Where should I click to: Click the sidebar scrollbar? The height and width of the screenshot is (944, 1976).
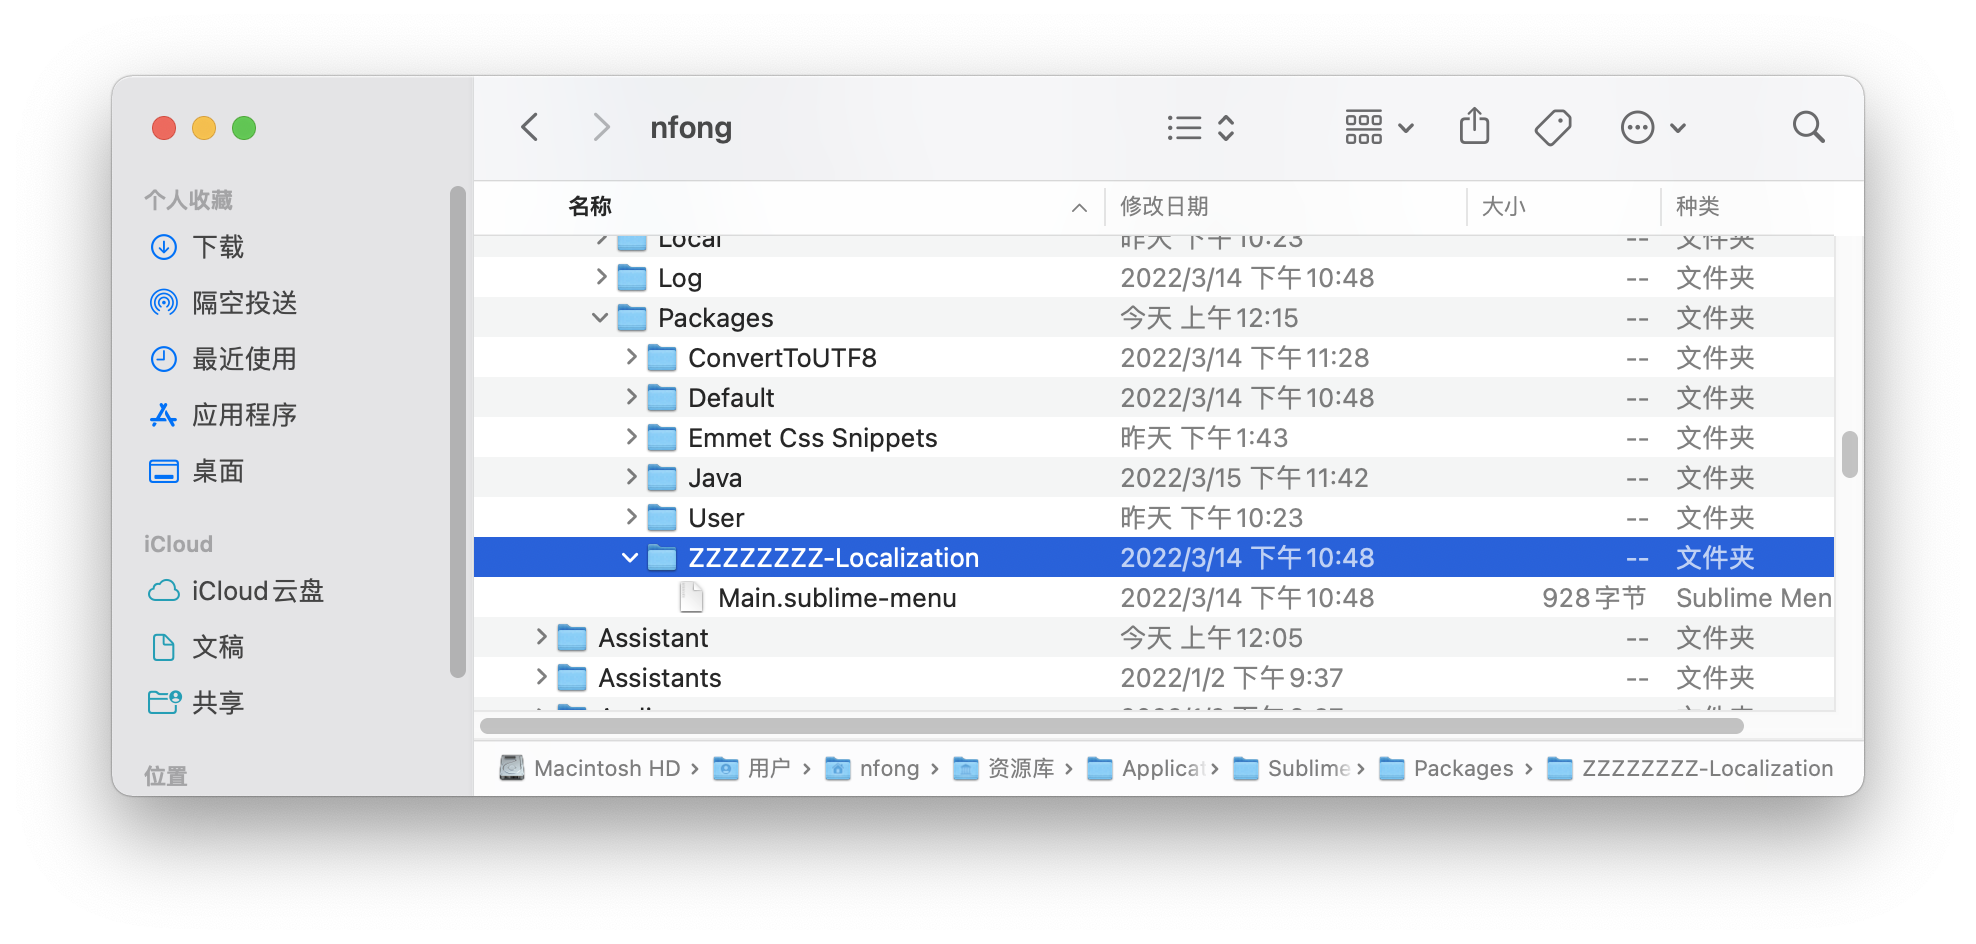(458, 432)
